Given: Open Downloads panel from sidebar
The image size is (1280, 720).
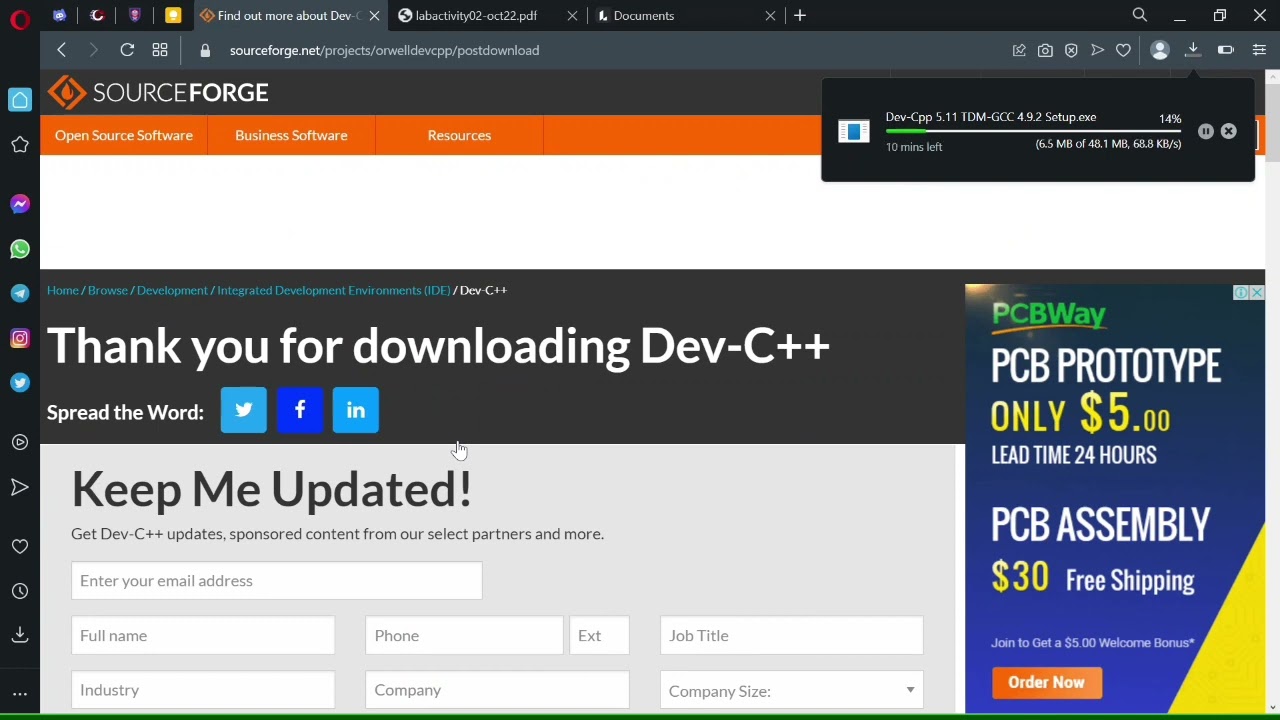Looking at the screenshot, I should click(x=20, y=635).
